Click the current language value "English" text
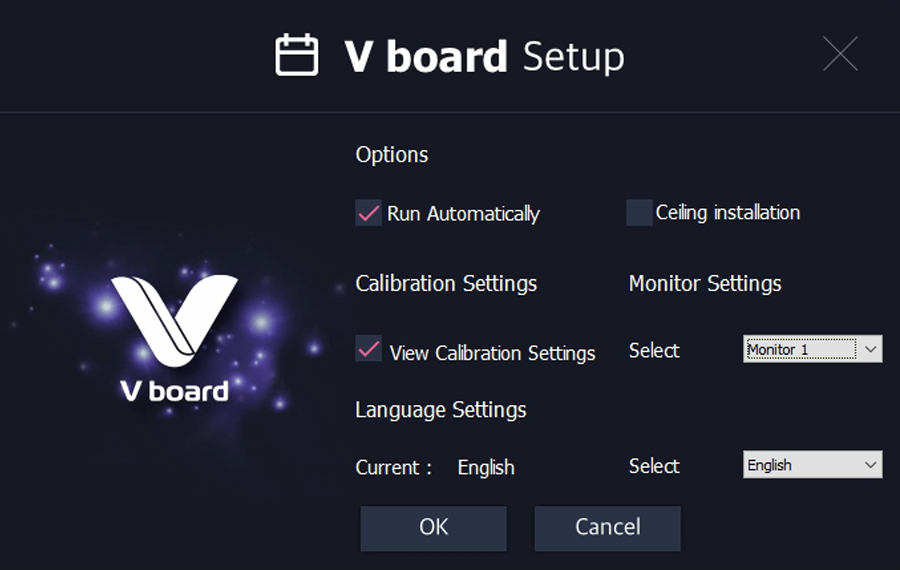 tap(486, 467)
